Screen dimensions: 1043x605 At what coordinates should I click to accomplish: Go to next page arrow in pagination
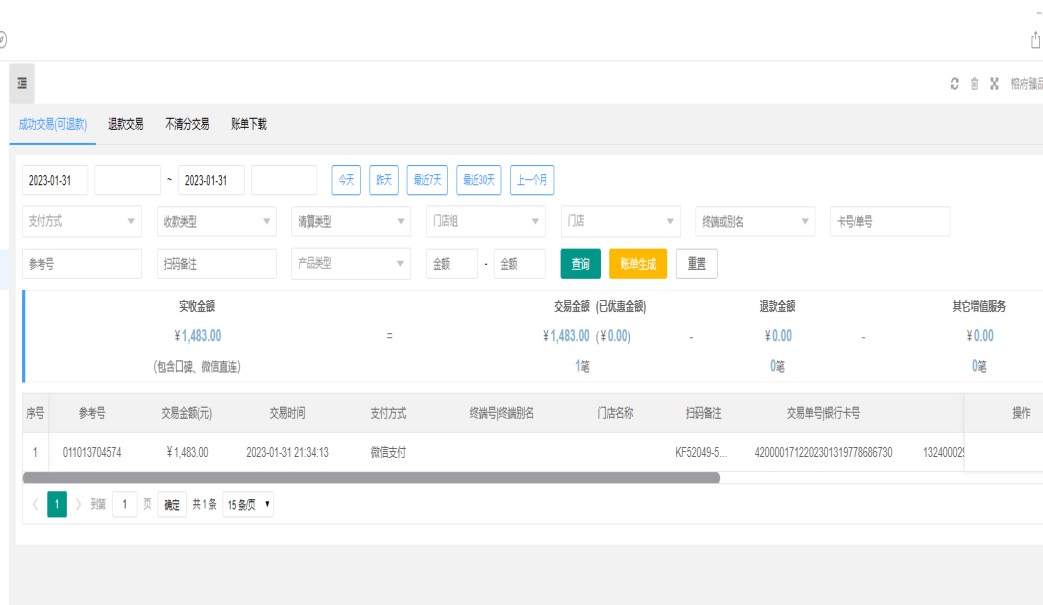[x=79, y=505]
